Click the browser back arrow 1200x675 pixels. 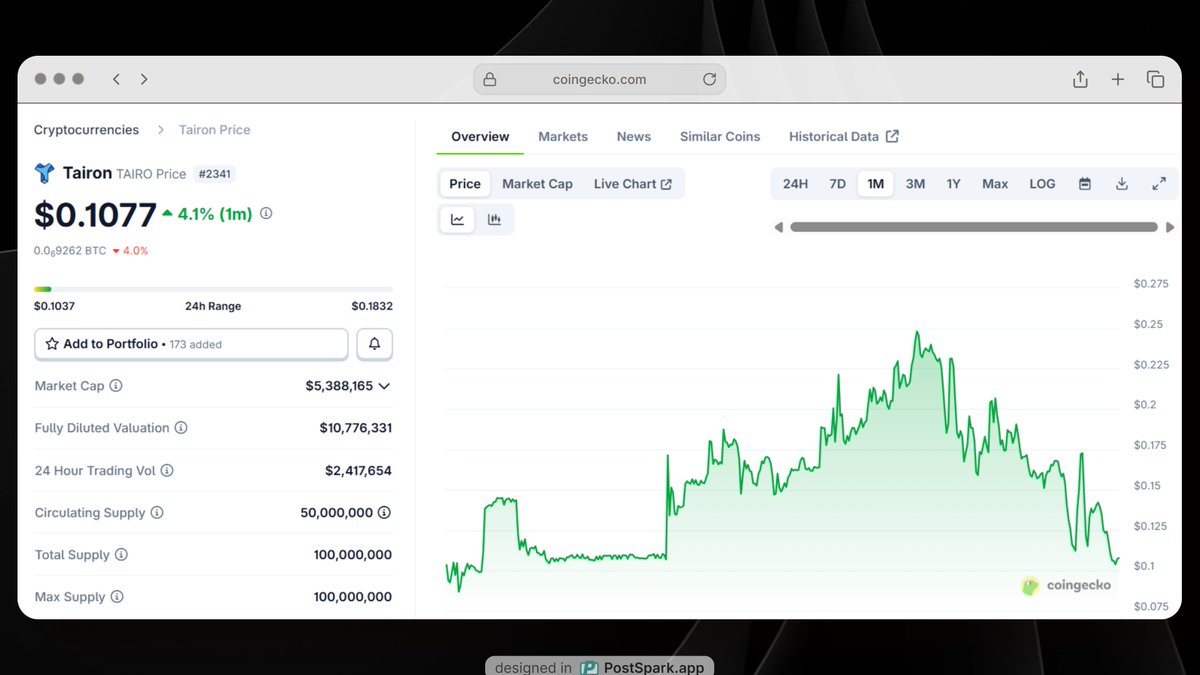point(116,79)
